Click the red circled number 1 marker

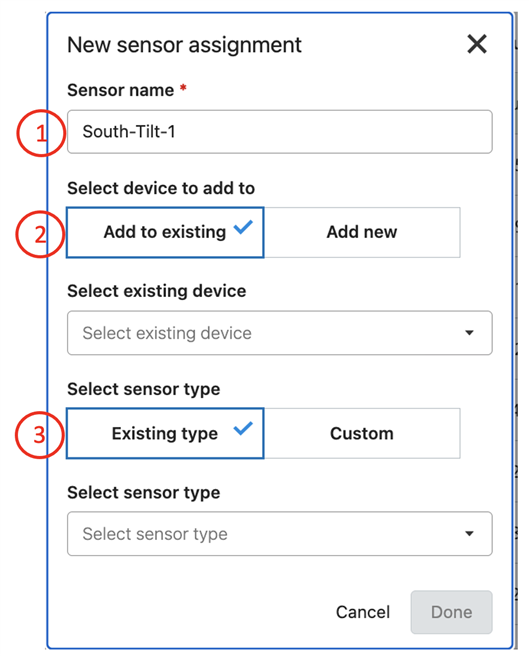tap(41, 133)
